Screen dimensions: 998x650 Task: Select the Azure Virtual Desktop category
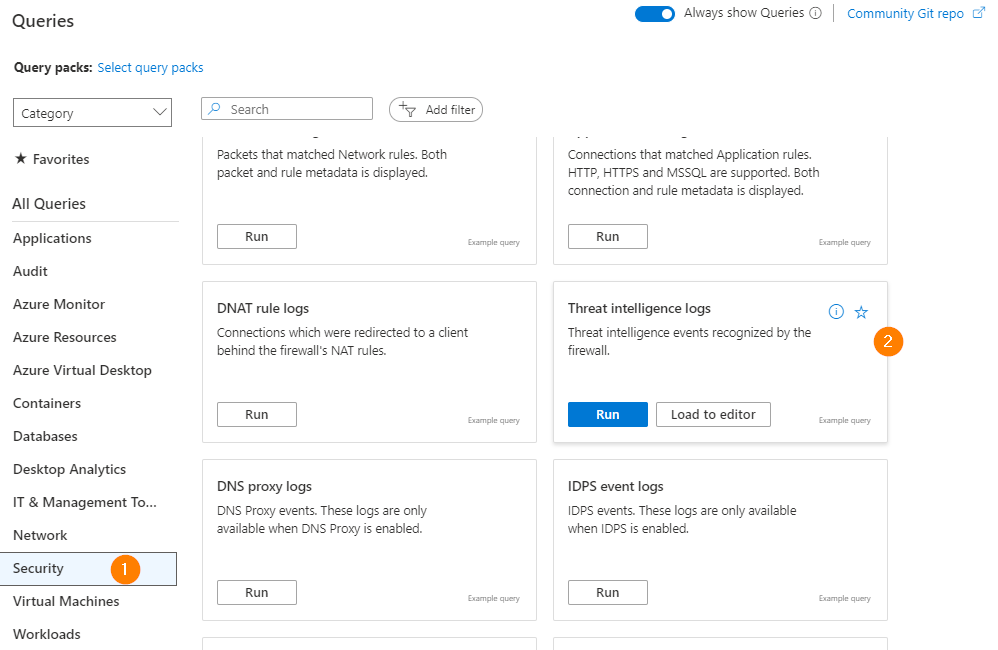tap(82, 371)
